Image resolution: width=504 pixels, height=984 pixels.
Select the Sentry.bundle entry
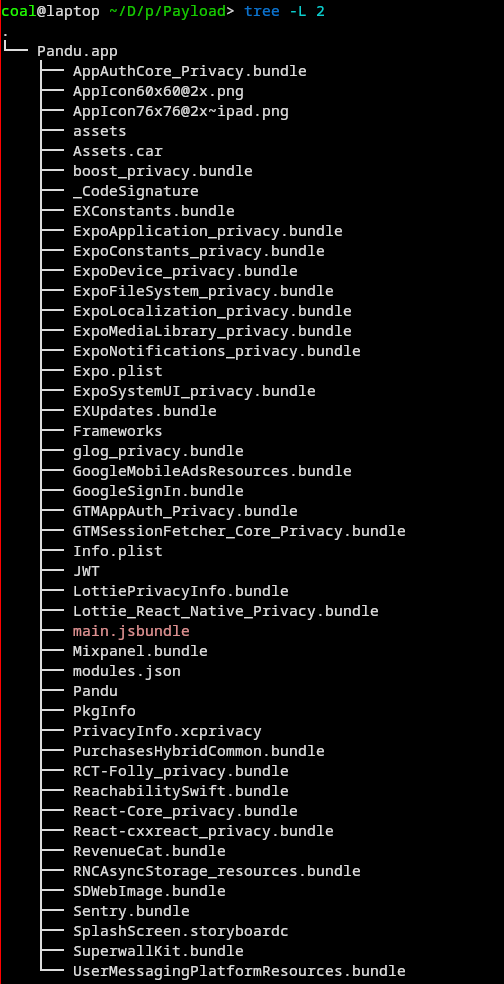pos(131,911)
